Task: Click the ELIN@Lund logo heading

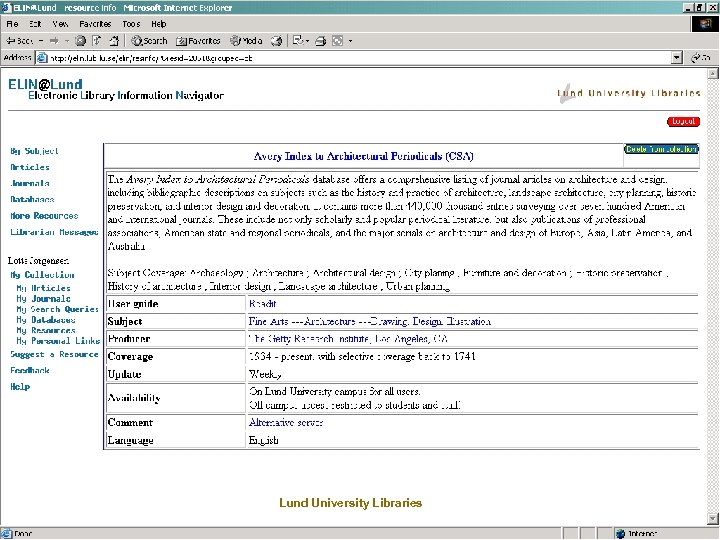Action: 45,84
